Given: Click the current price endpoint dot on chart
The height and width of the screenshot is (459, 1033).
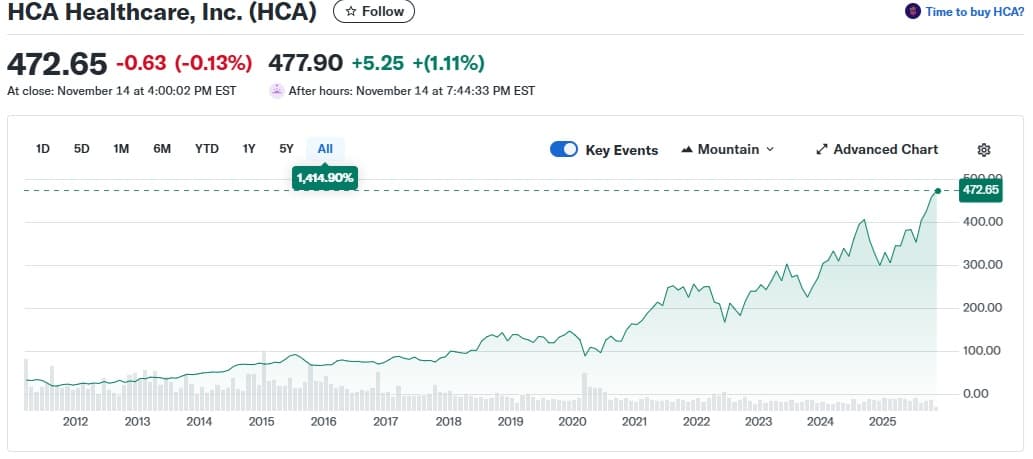Looking at the screenshot, I should (x=937, y=191).
